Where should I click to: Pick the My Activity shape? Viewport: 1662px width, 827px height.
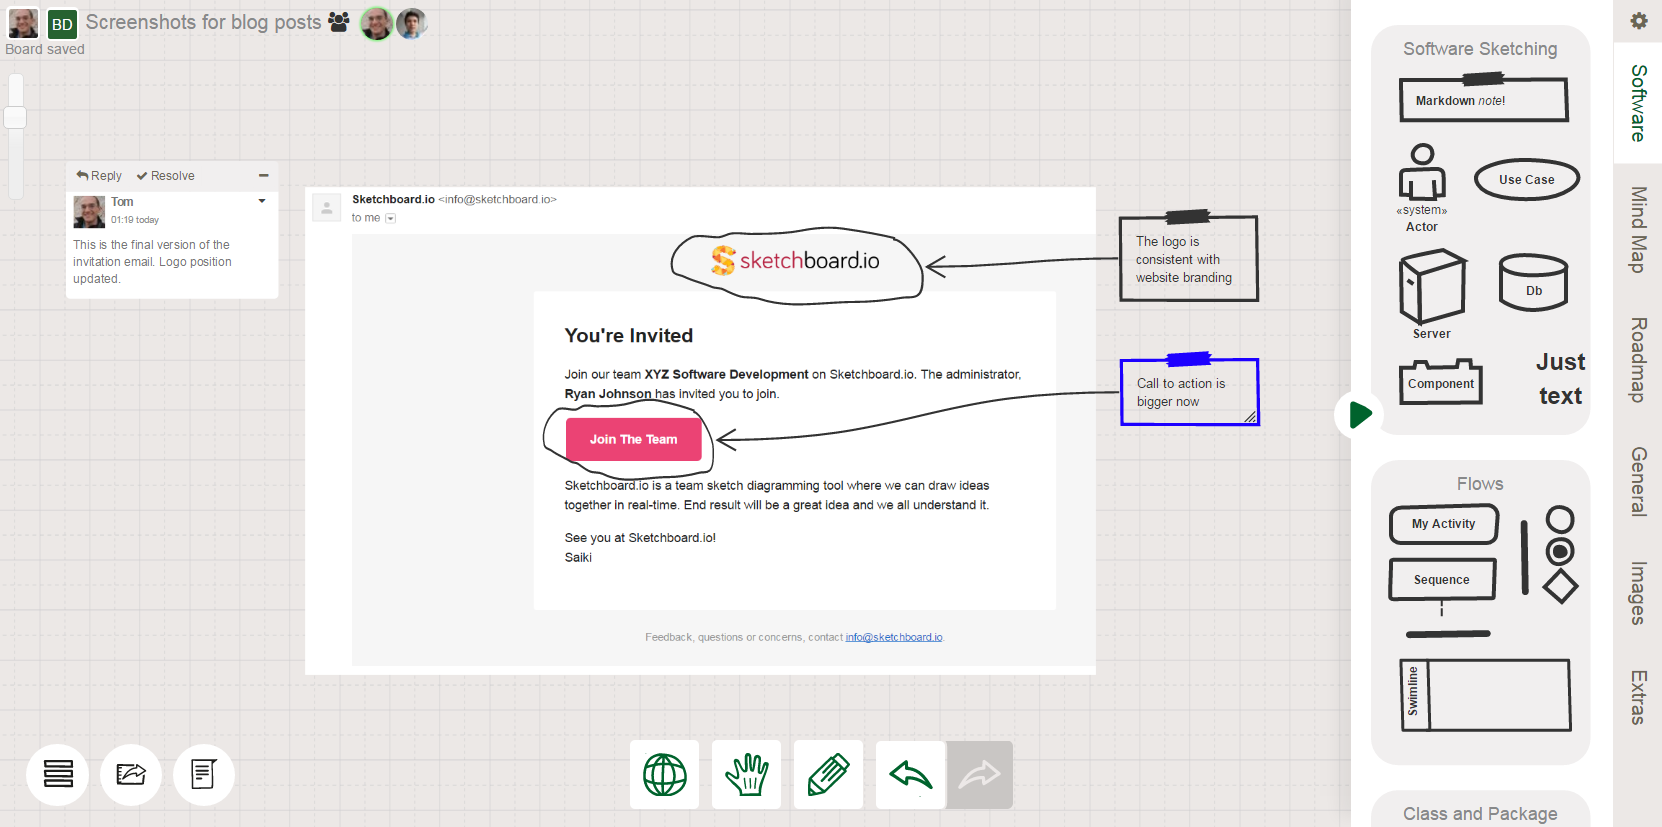[1444, 524]
